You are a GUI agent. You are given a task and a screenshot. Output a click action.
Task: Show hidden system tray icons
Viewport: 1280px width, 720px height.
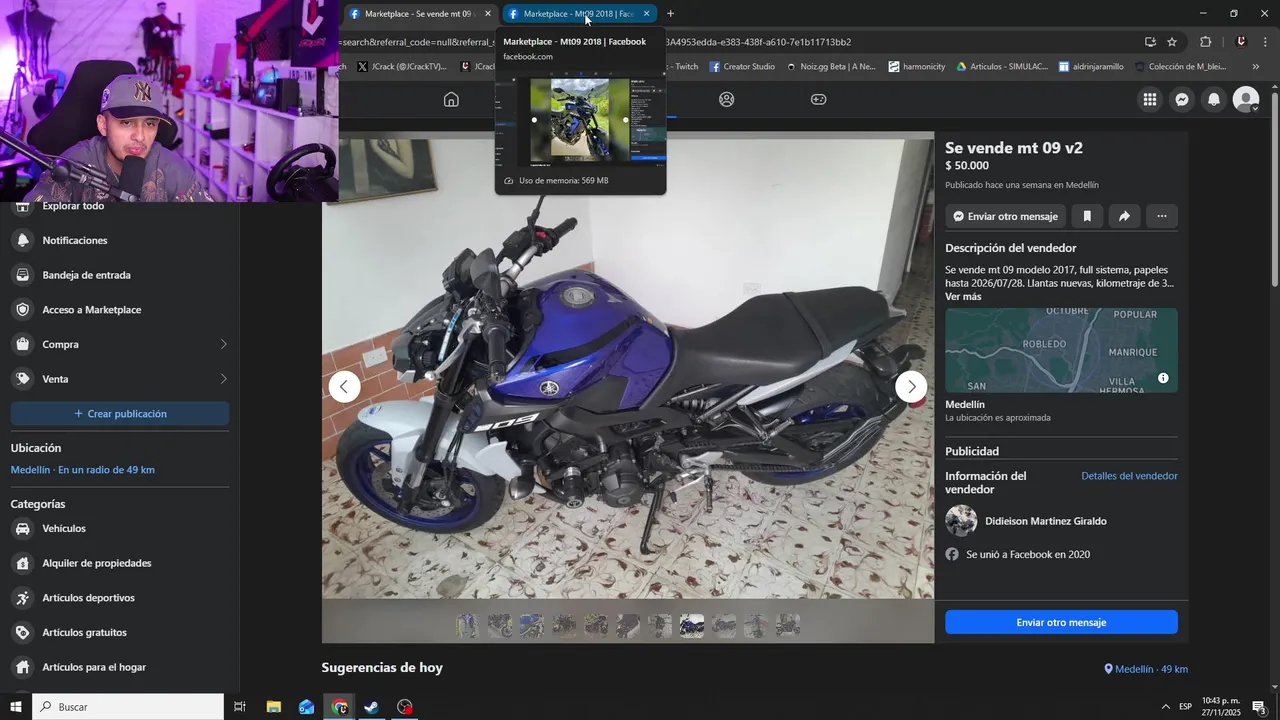click(x=1165, y=707)
